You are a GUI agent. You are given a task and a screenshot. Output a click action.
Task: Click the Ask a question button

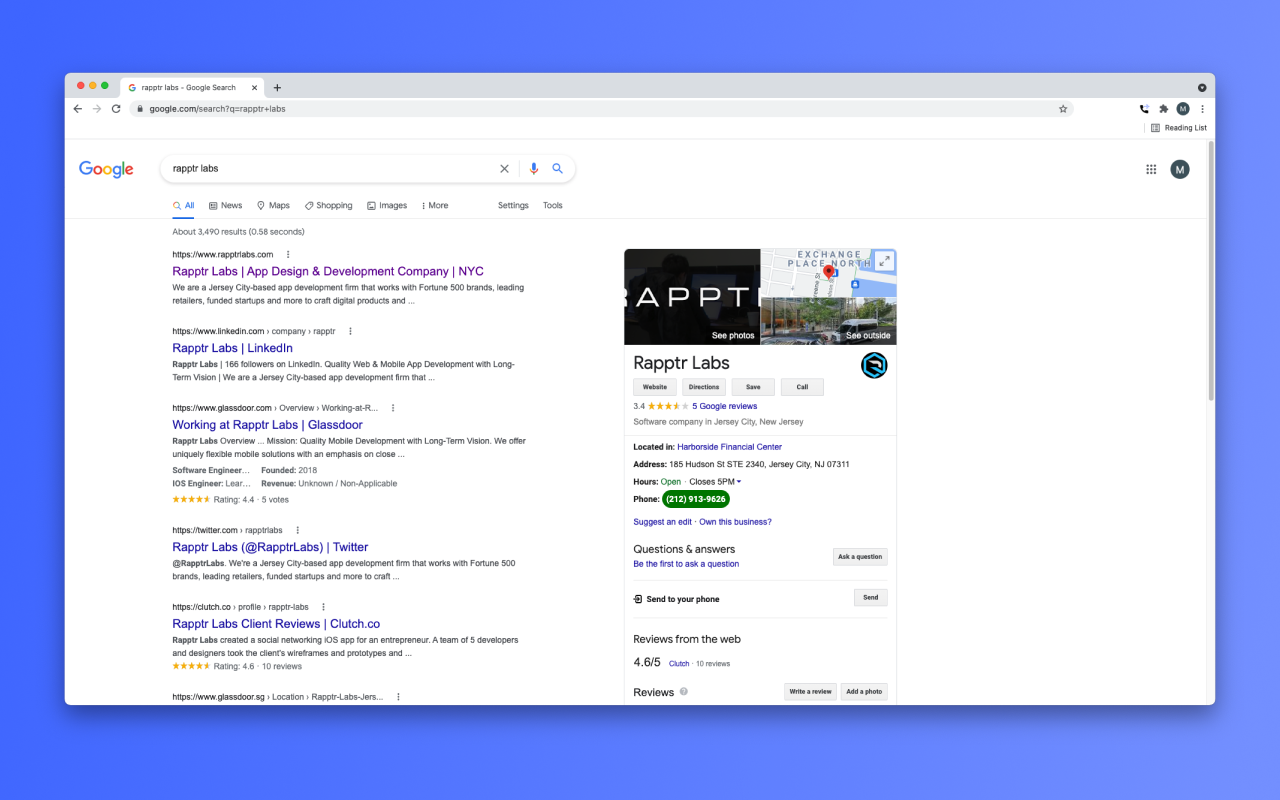(860, 557)
